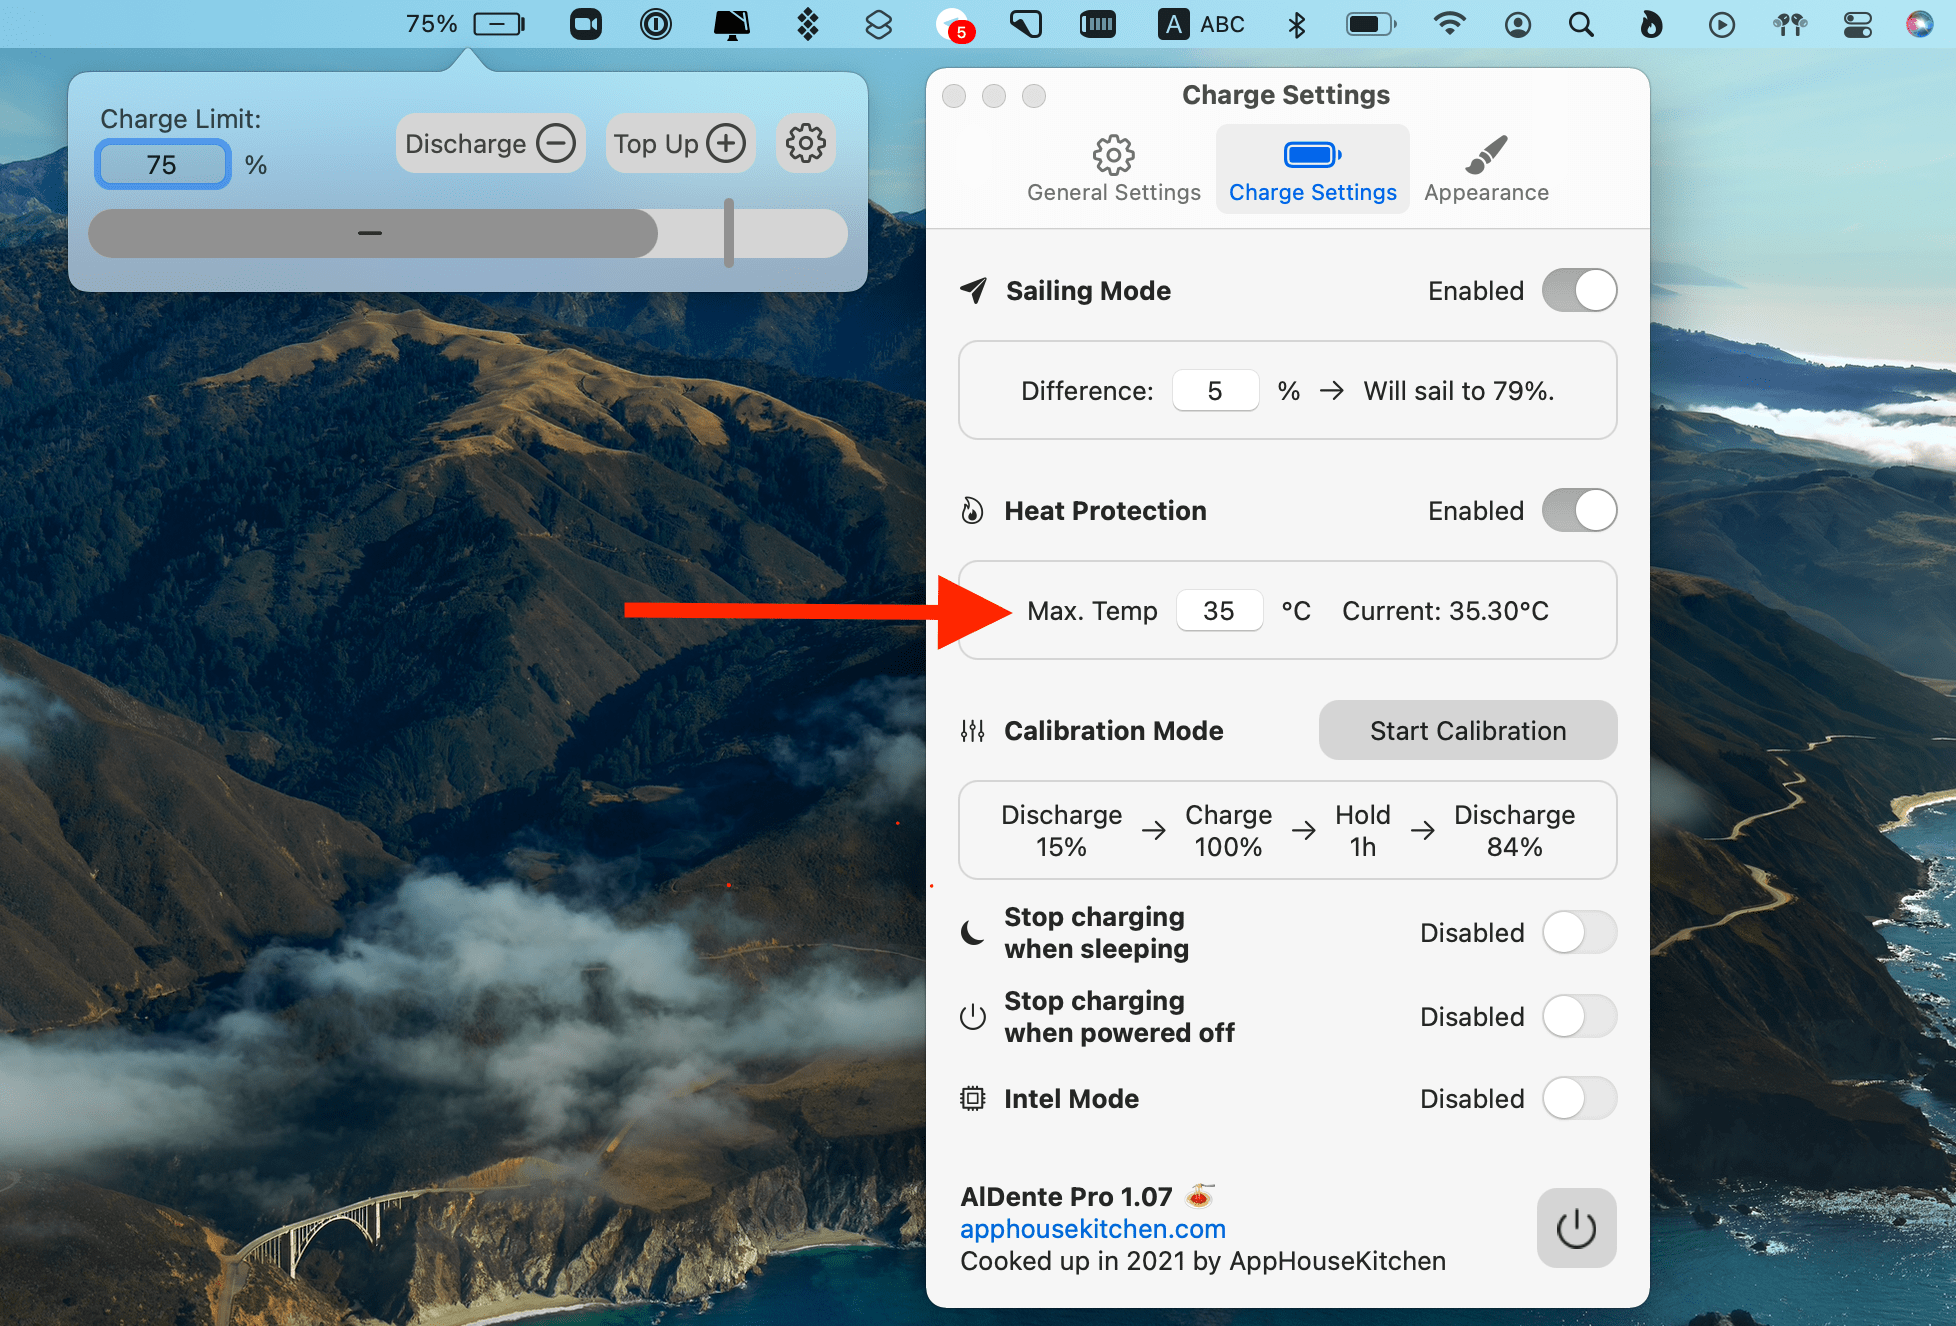Viewport: 1956px width, 1326px height.
Task: Click the "Current: 35.30°C" text
Action: click(x=1445, y=610)
